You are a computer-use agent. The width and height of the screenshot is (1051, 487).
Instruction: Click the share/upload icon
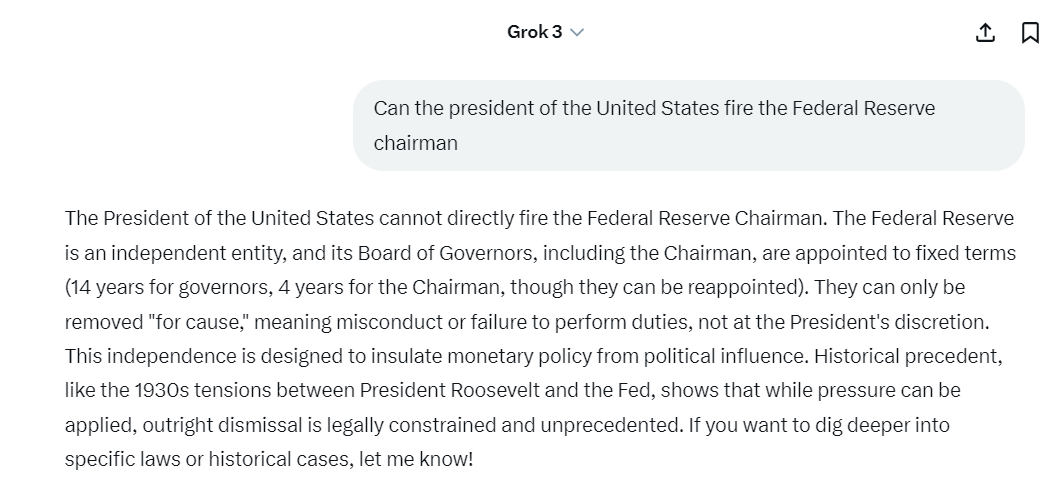point(985,32)
